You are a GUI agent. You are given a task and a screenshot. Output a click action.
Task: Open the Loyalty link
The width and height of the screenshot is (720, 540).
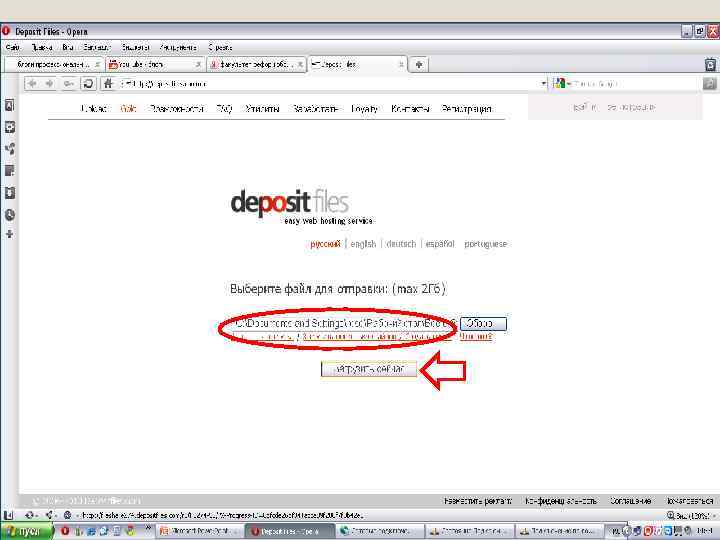click(364, 109)
